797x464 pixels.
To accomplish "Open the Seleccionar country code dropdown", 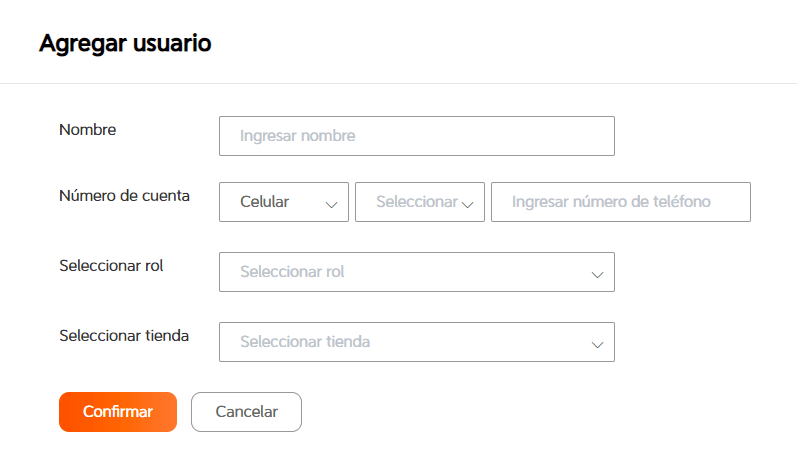I will (419, 202).
